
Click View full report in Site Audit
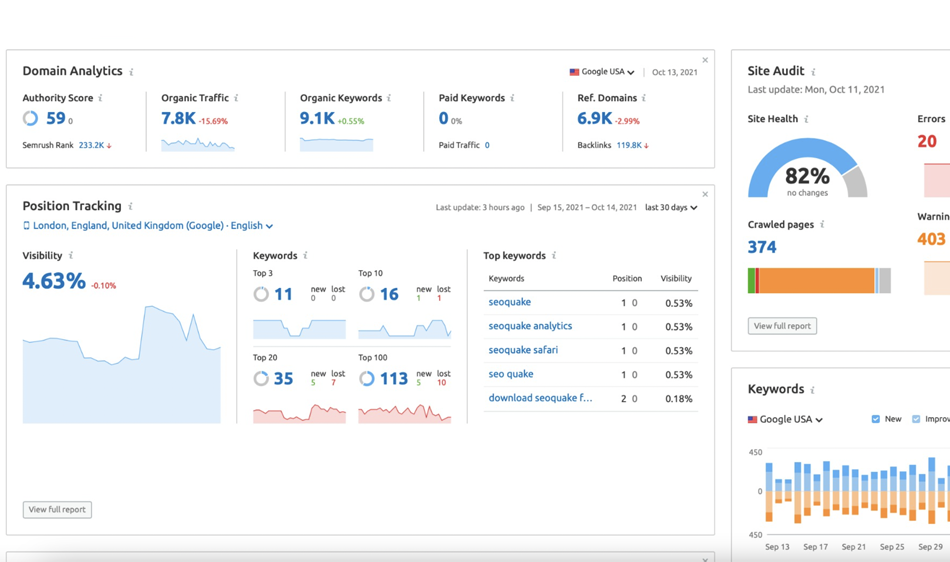pyautogui.click(x=782, y=326)
